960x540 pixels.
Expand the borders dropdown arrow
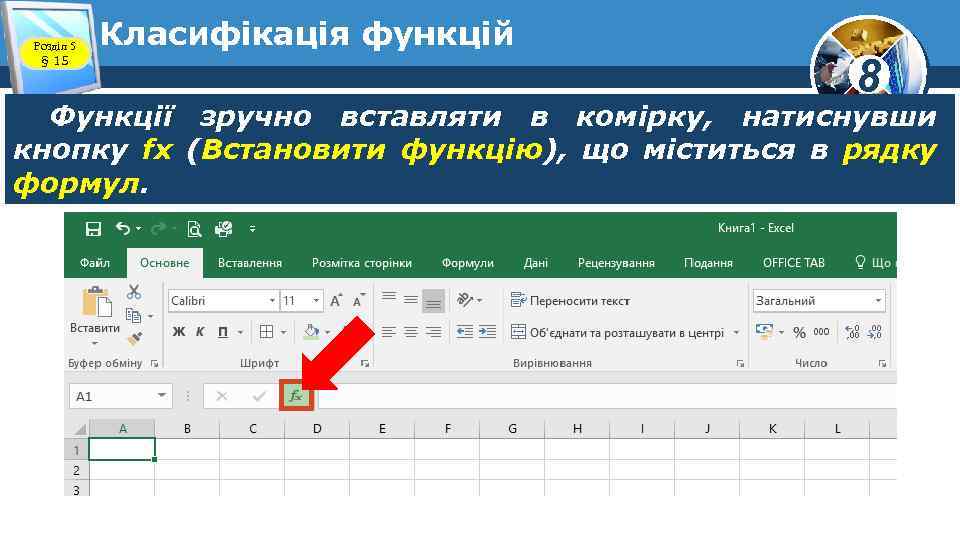(283, 332)
